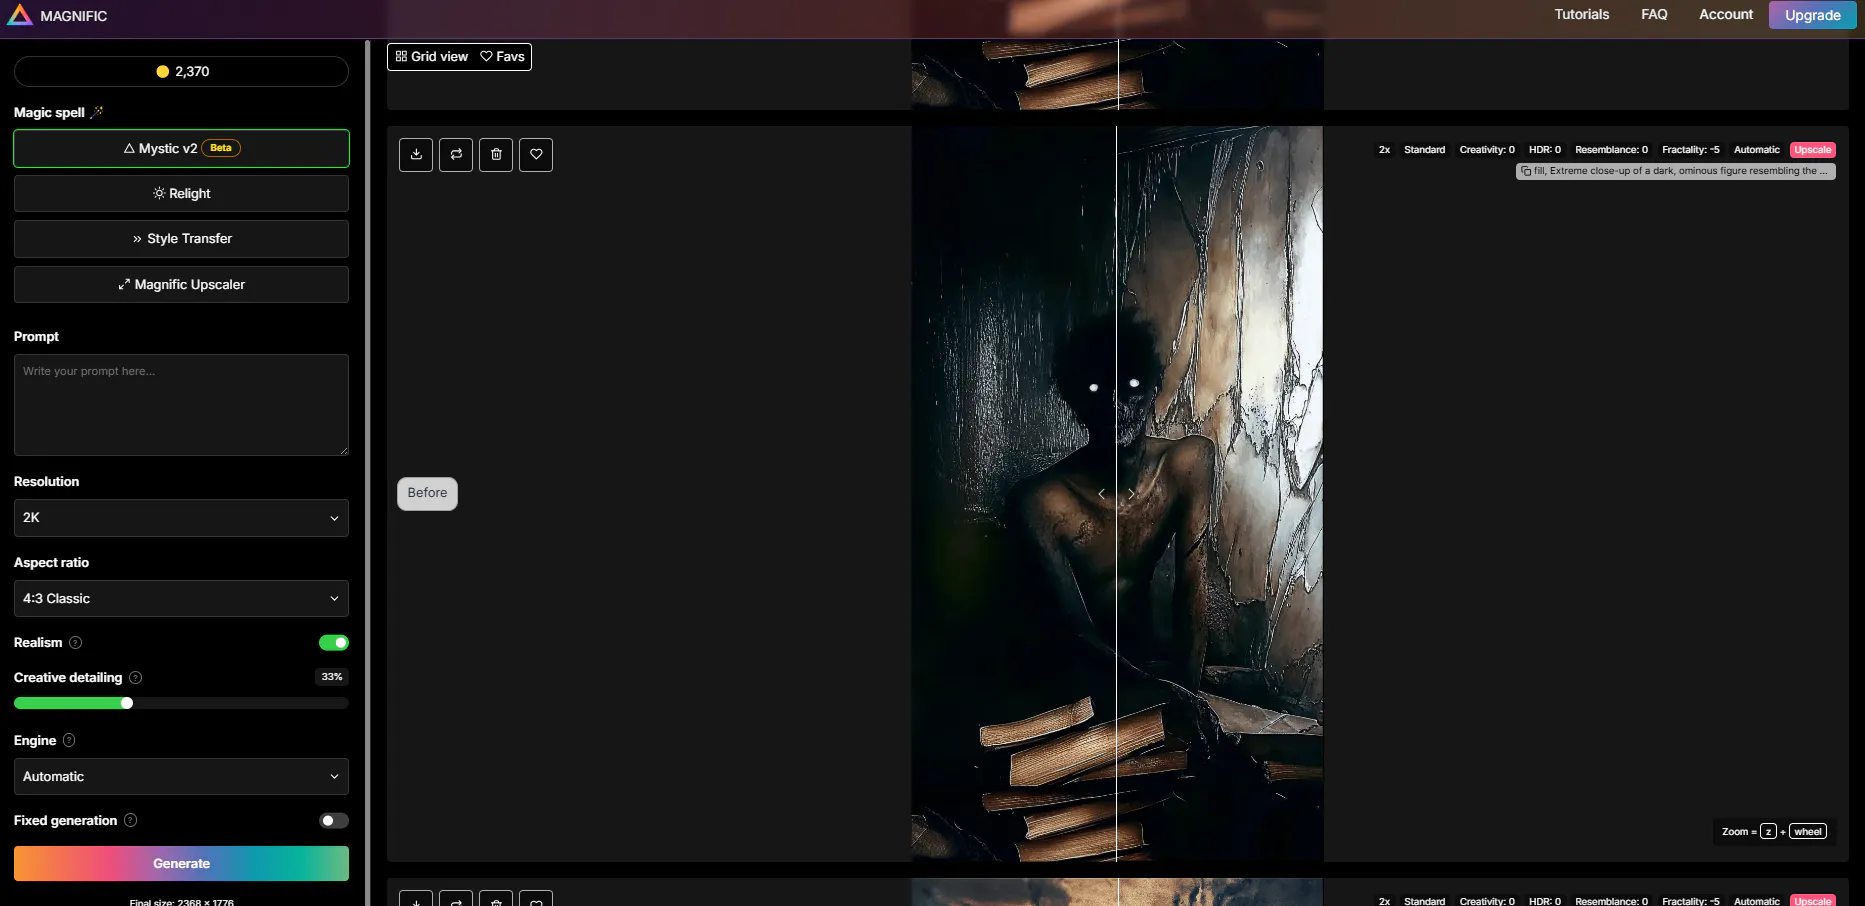Click the Standard tag on dark figure
The height and width of the screenshot is (906, 1865).
coord(1424,150)
